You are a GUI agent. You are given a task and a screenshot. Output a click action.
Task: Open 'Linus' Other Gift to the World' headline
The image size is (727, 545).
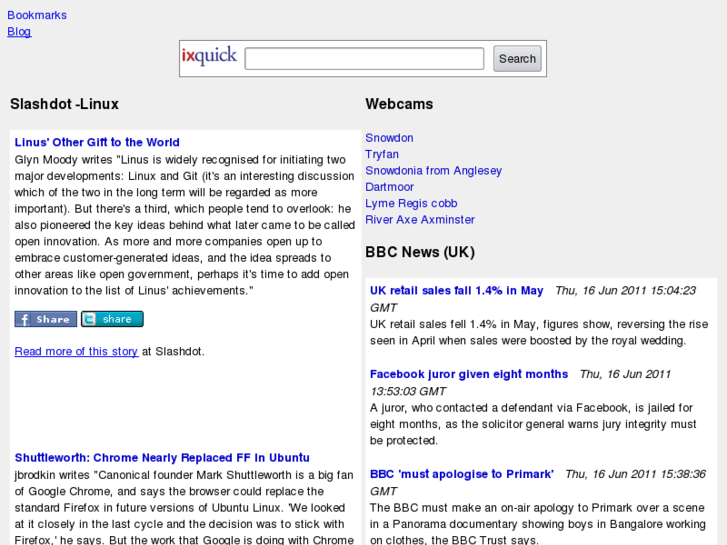tap(97, 142)
